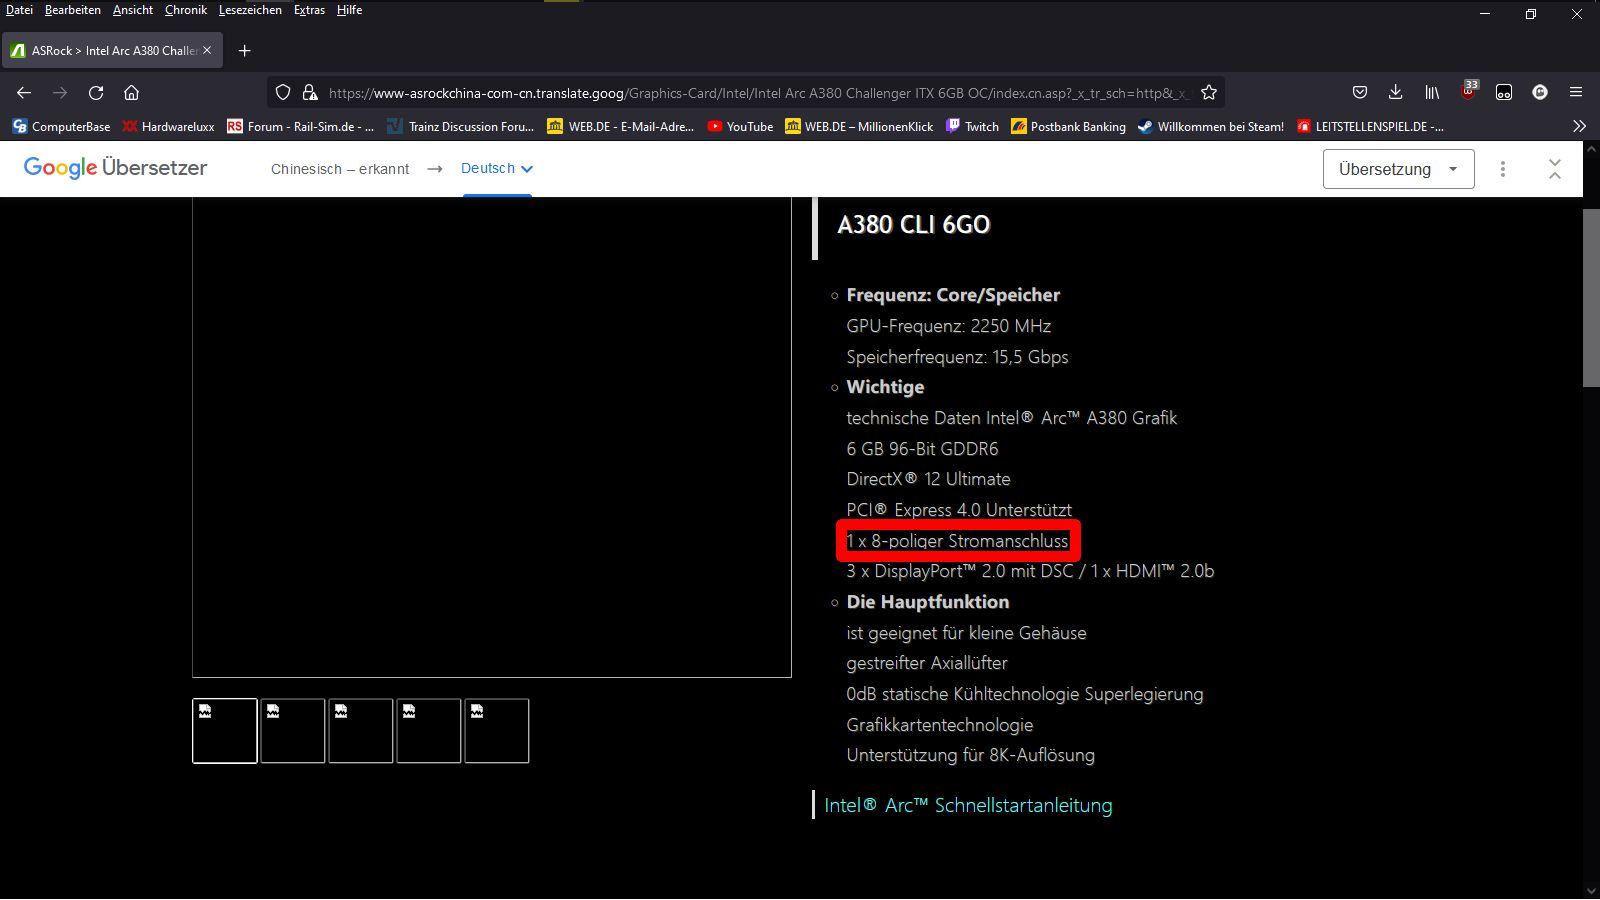This screenshot has width=1600, height=900.
Task: Open the Ansicht menu
Action: [x=133, y=10]
